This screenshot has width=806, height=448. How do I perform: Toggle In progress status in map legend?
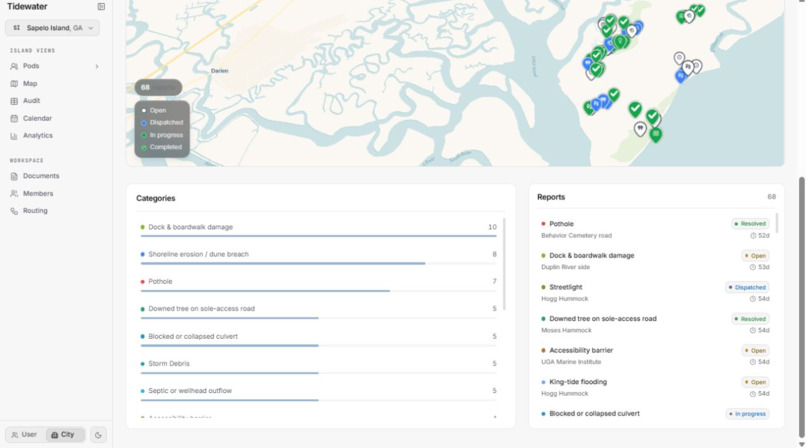point(162,135)
